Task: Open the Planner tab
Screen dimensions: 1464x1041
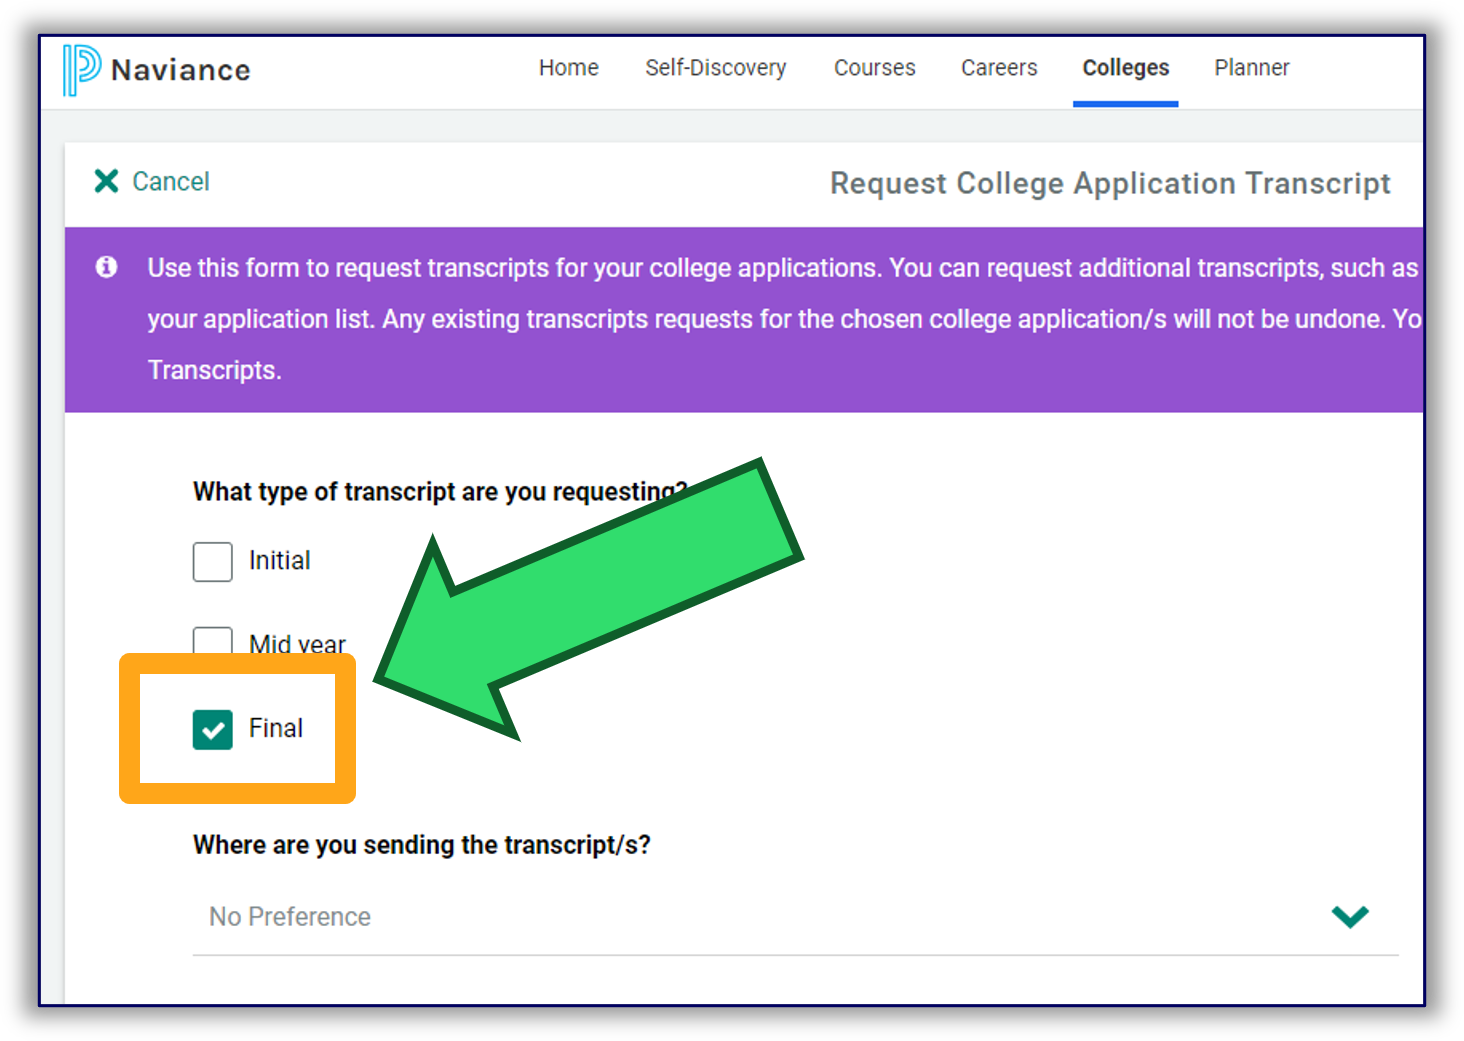Action: pos(1251,68)
